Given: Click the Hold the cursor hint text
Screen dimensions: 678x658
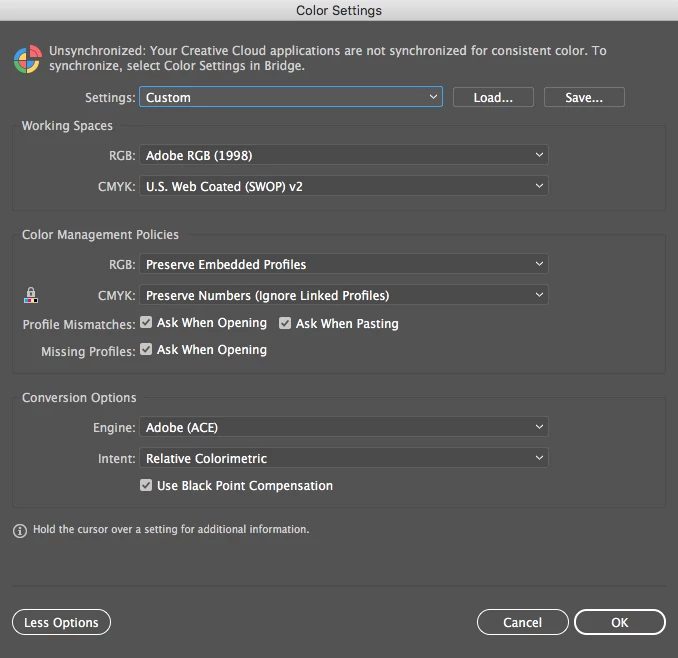Looking at the screenshot, I should coord(171,530).
